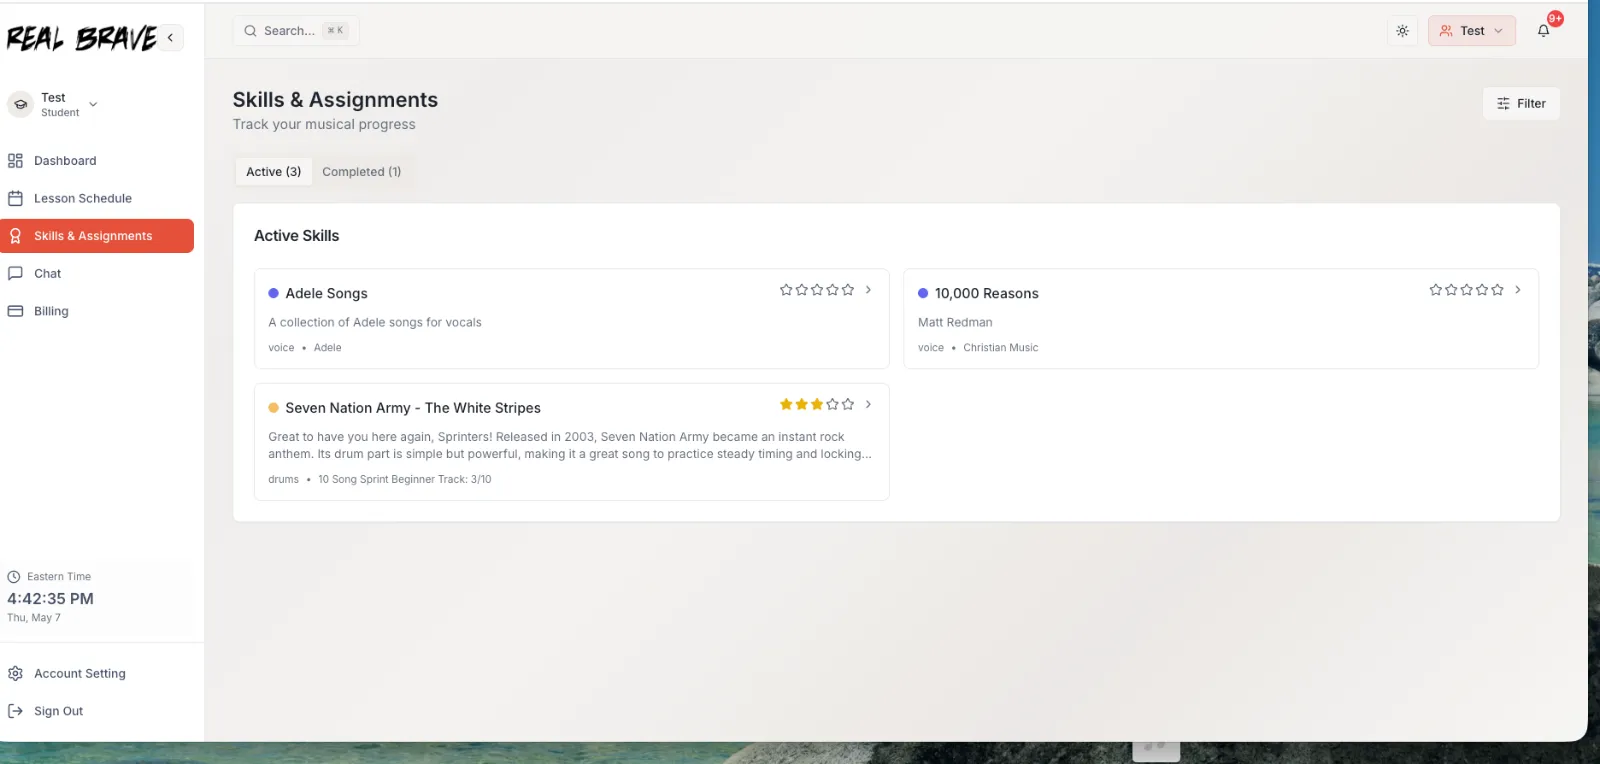This screenshot has width=1600, height=764.
Task: Click the orange dot beside Seven Nation Army
Action: (x=273, y=408)
